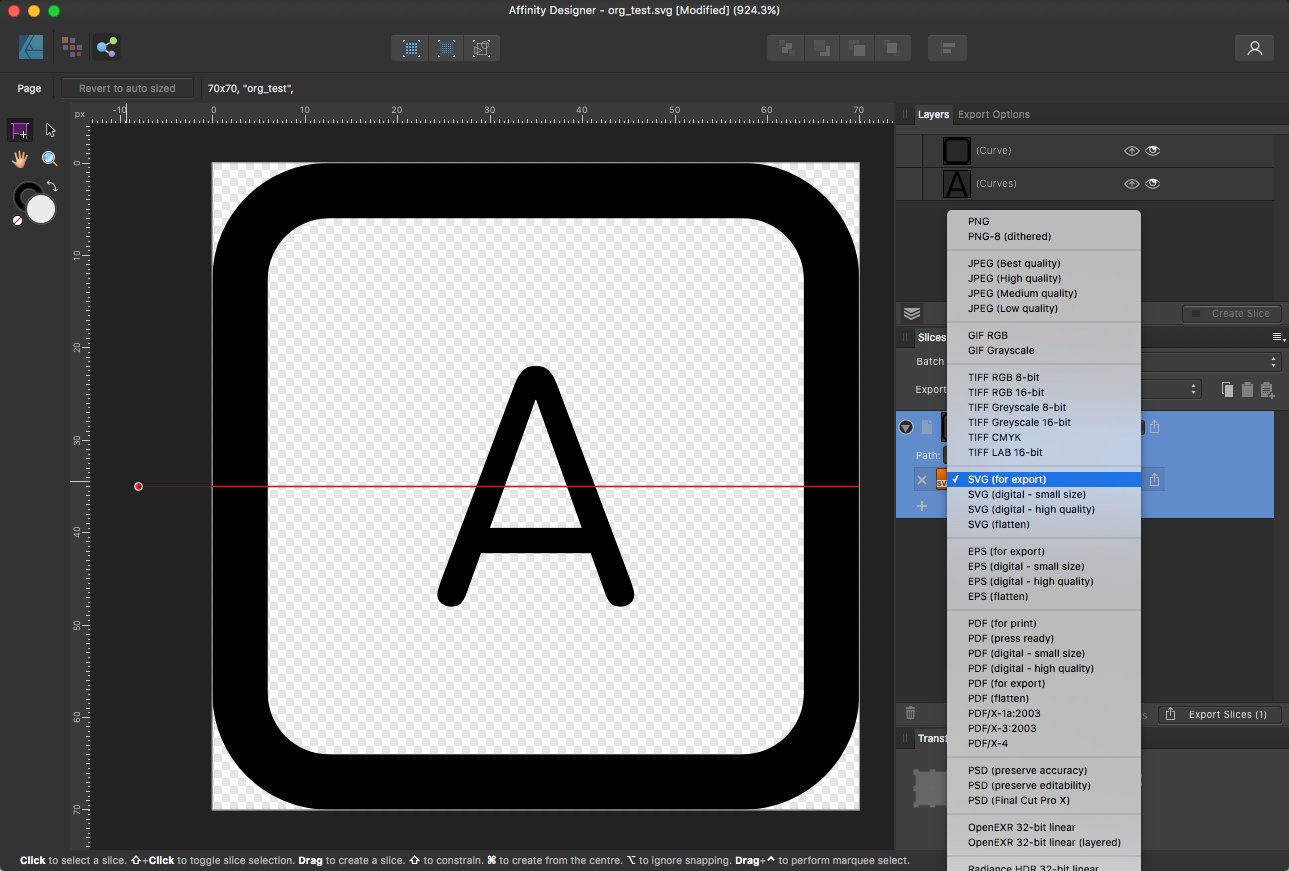The width and height of the screenshot is (1289, 871).
Task: Select the View hand tool
Action: click(19, 159)
